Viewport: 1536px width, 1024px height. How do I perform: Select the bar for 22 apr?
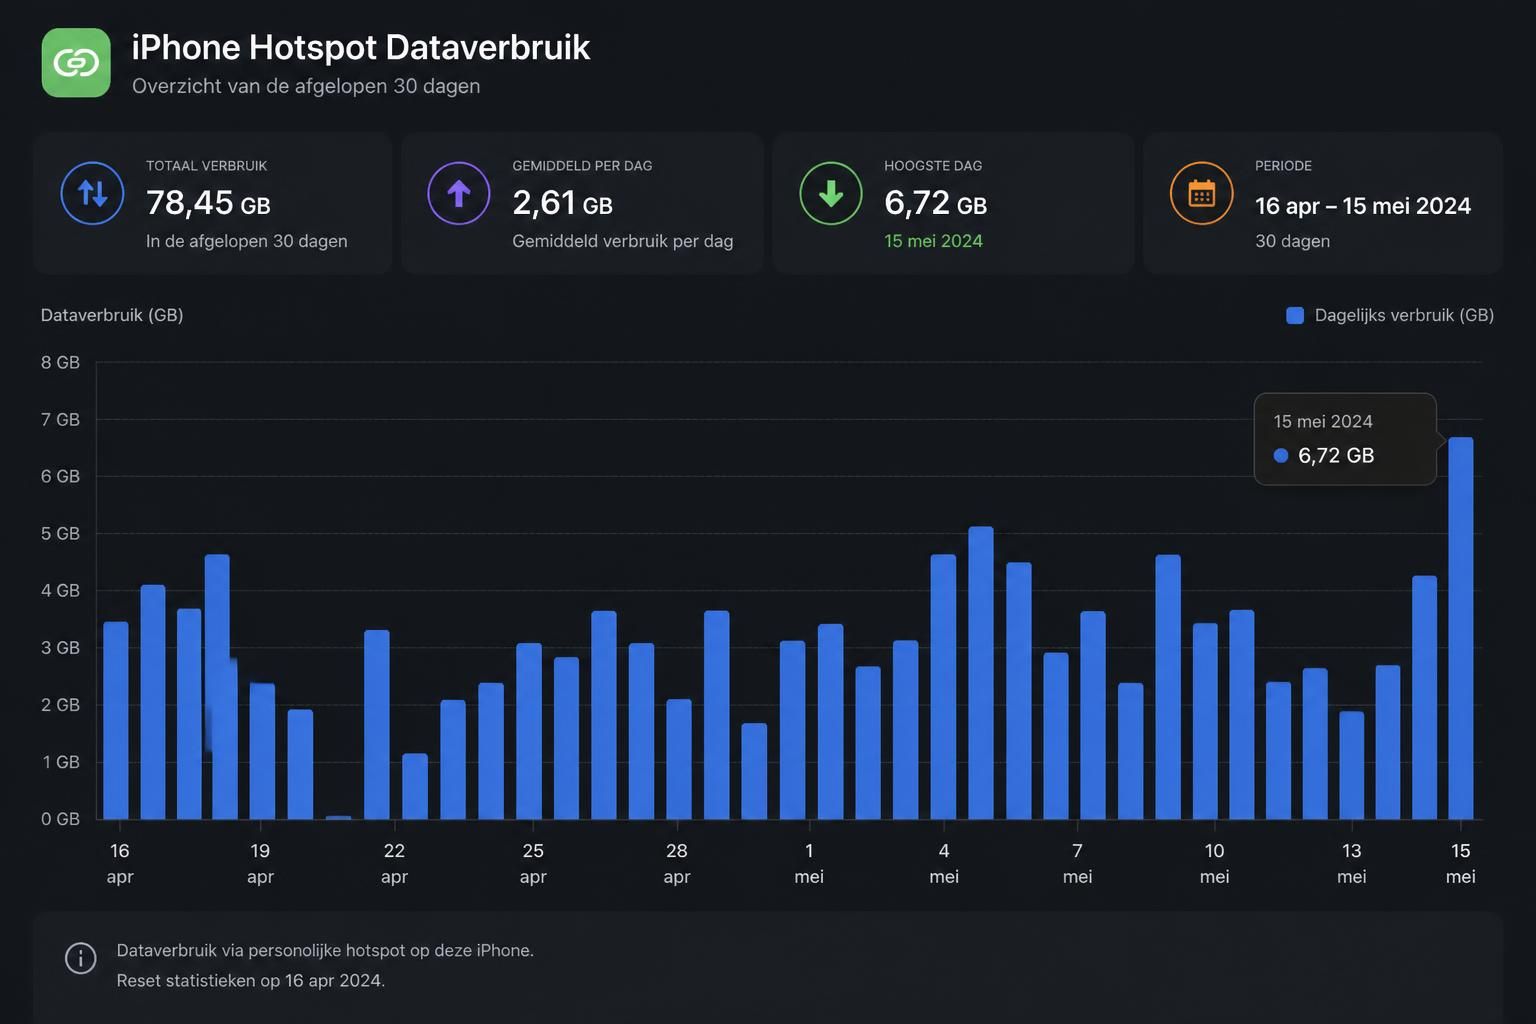pos(377,725)
